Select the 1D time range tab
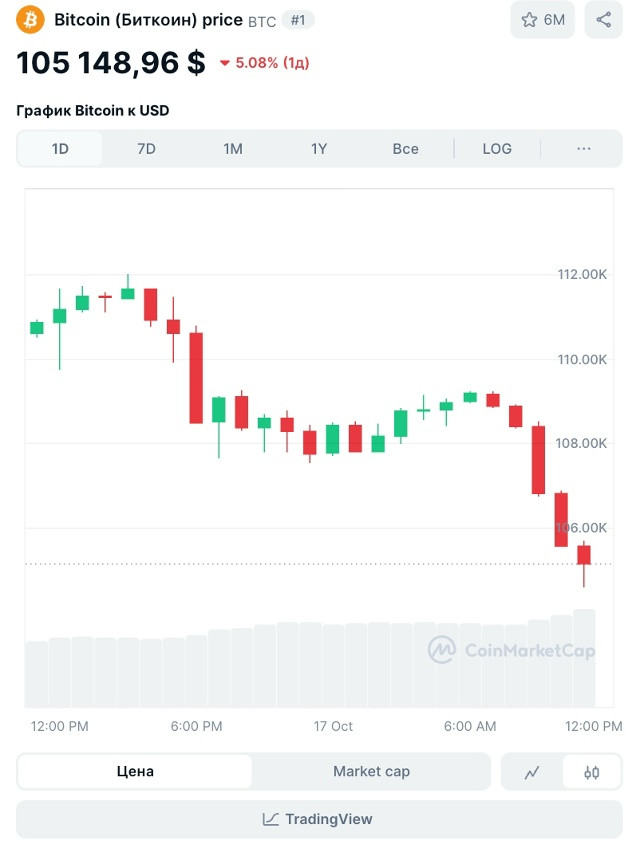The image size is (640, 856). (60, 149)
